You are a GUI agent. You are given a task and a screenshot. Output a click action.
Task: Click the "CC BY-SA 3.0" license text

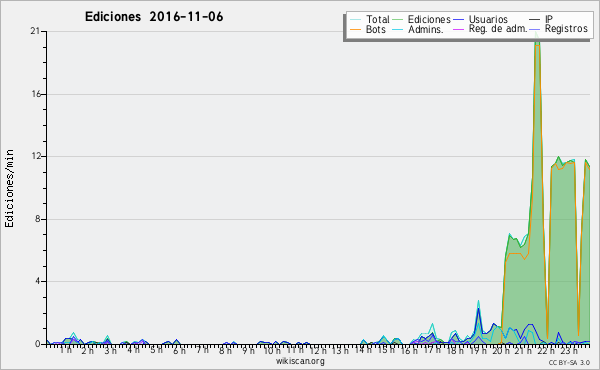[x=569, y=363]
